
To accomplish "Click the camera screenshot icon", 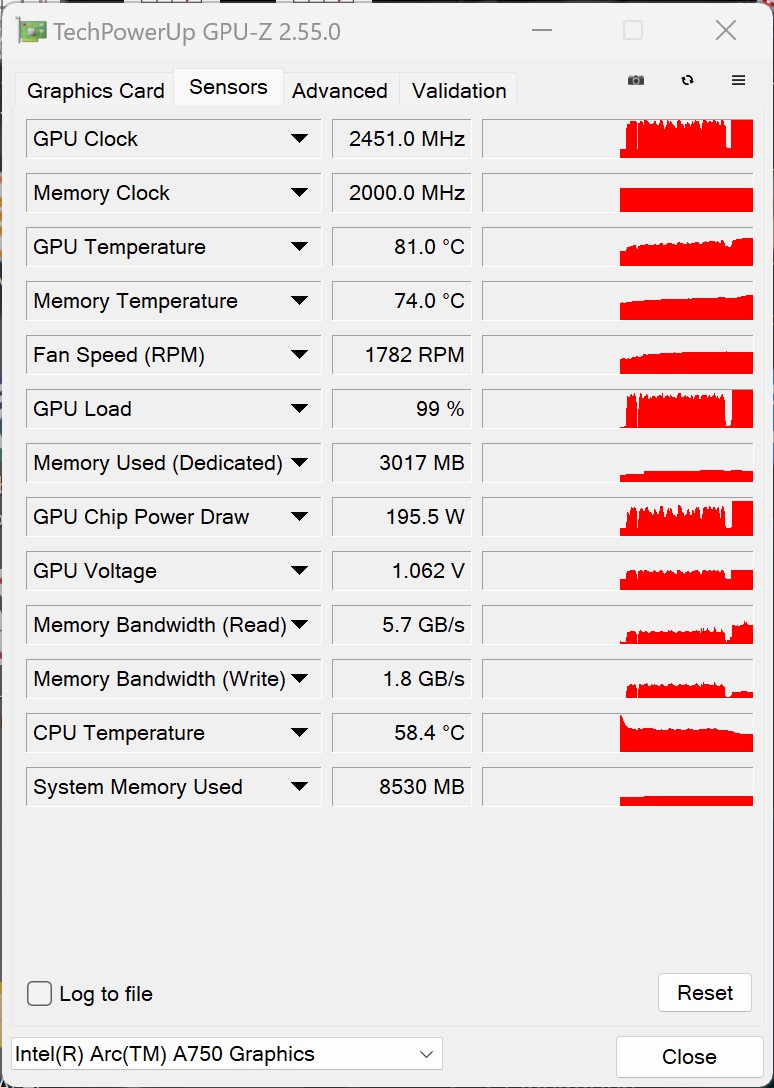I will point(636,80).
